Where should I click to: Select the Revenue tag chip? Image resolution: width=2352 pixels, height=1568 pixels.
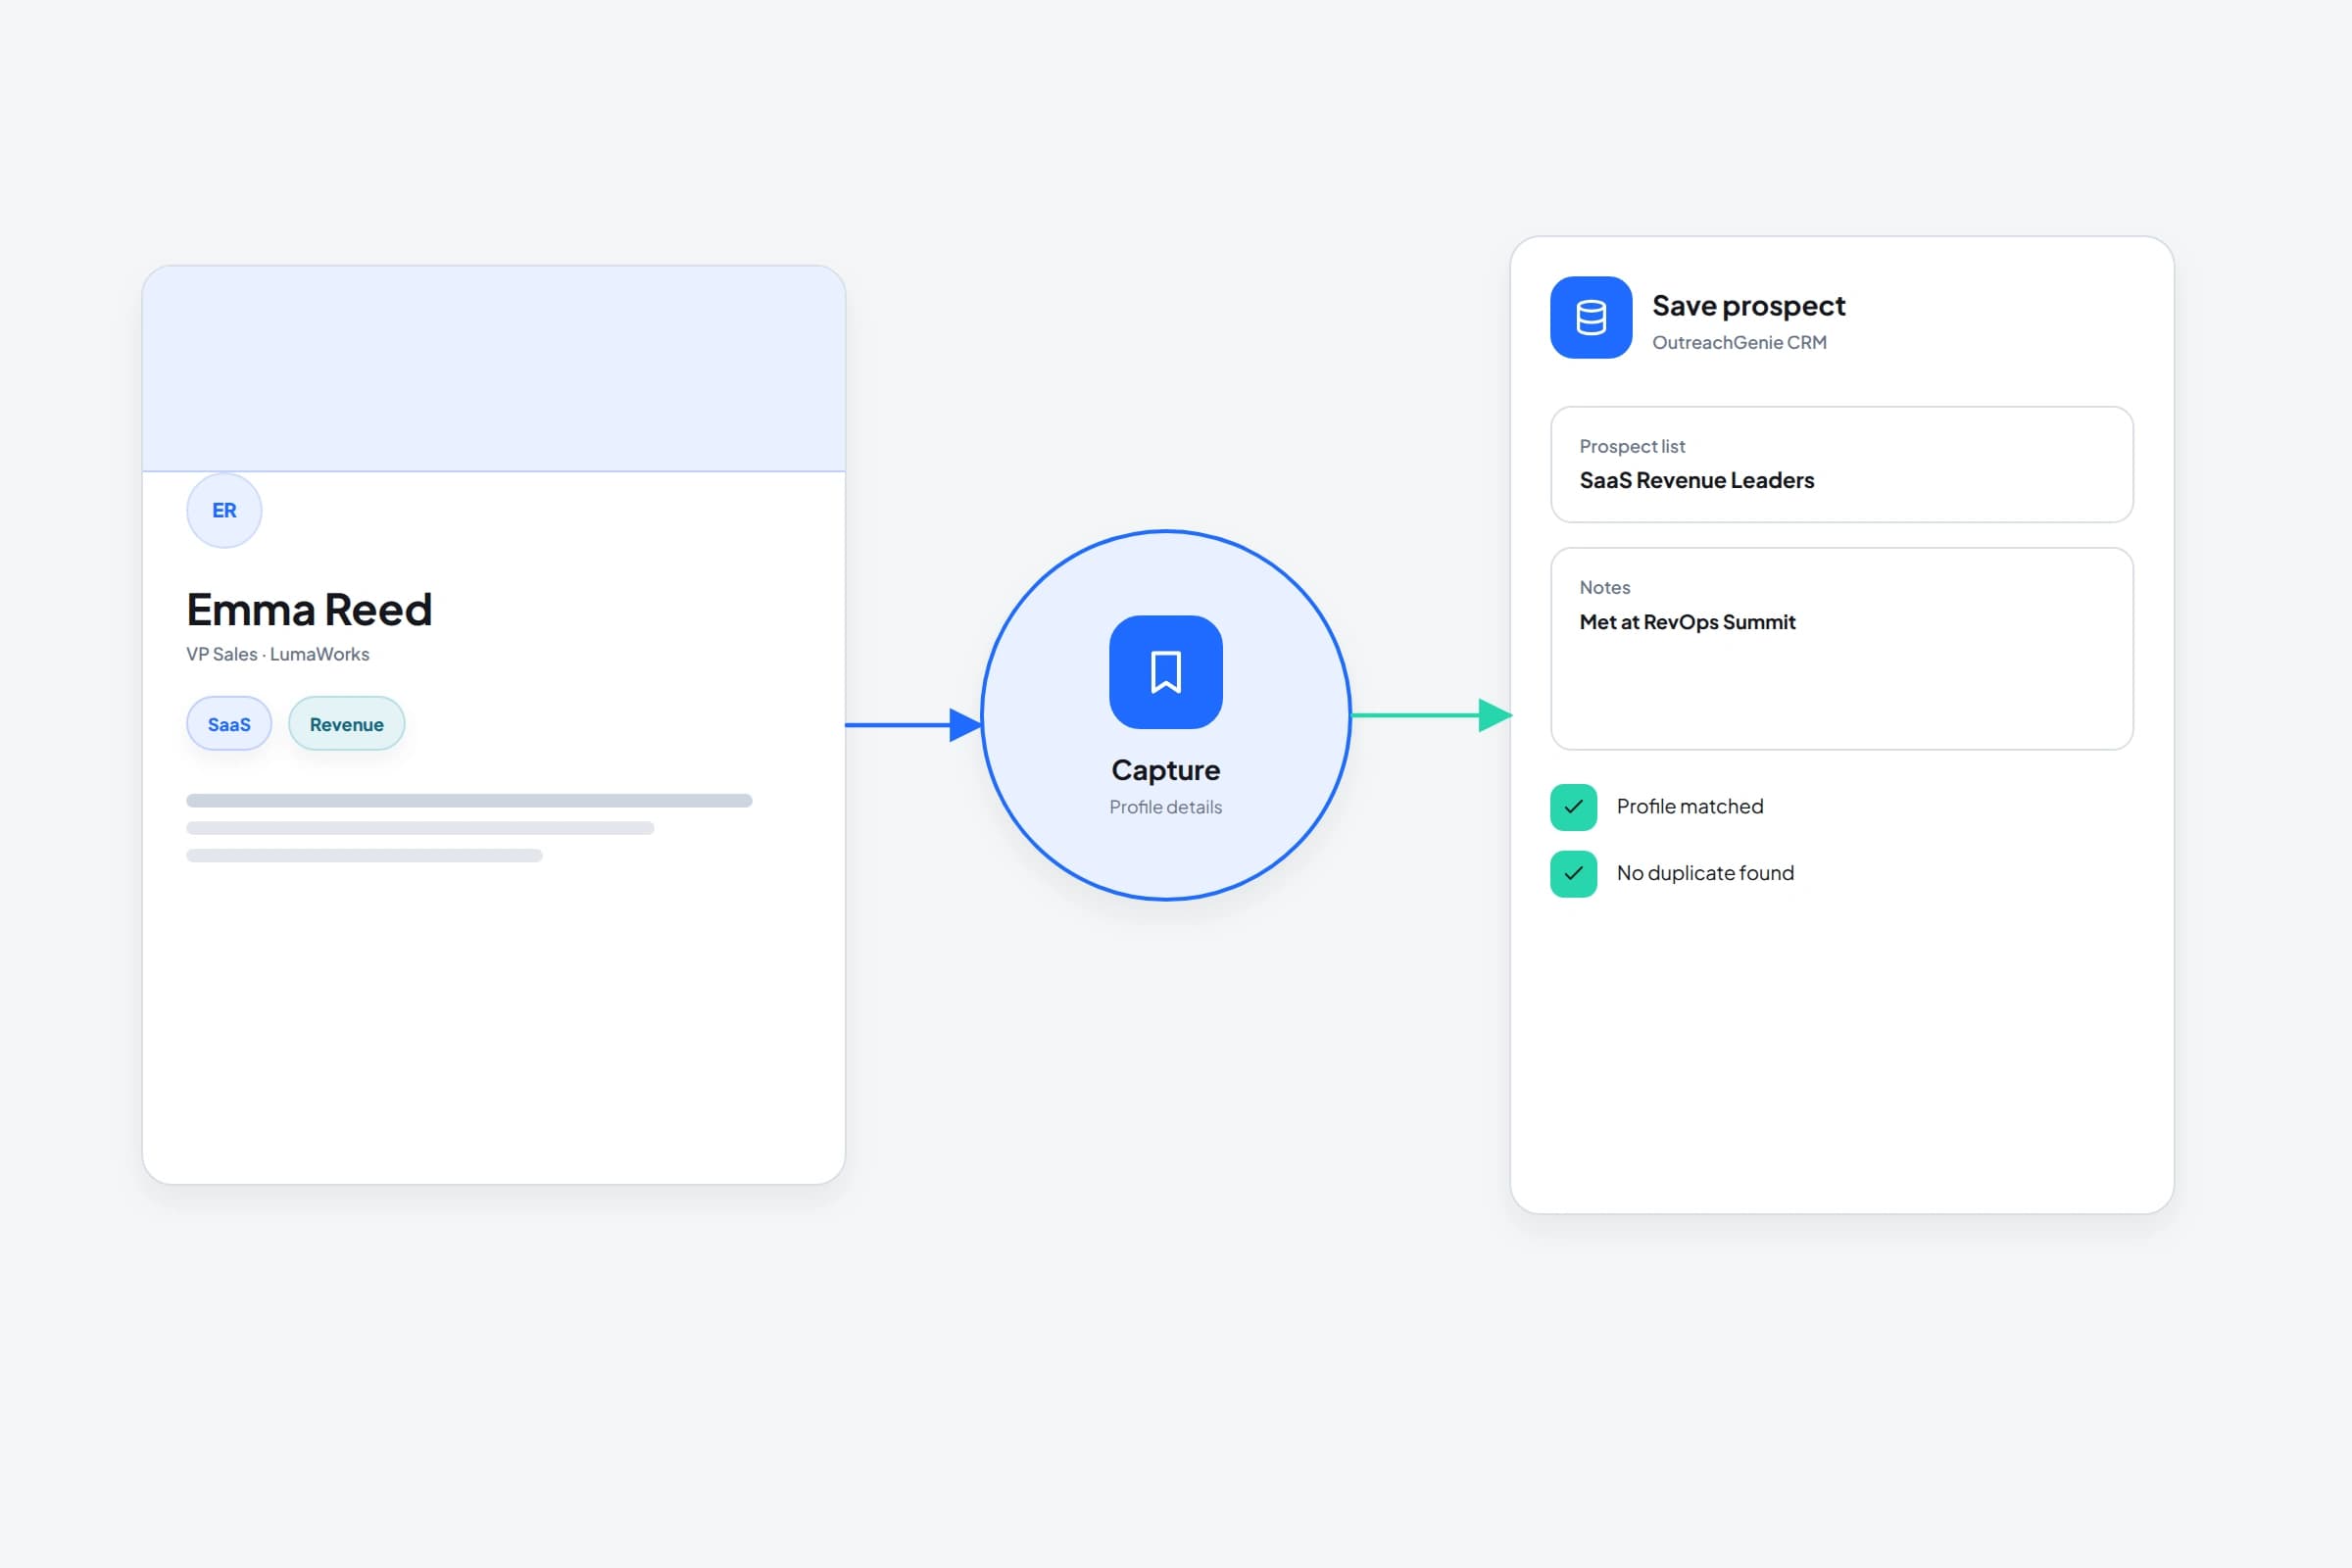(346, 724)
